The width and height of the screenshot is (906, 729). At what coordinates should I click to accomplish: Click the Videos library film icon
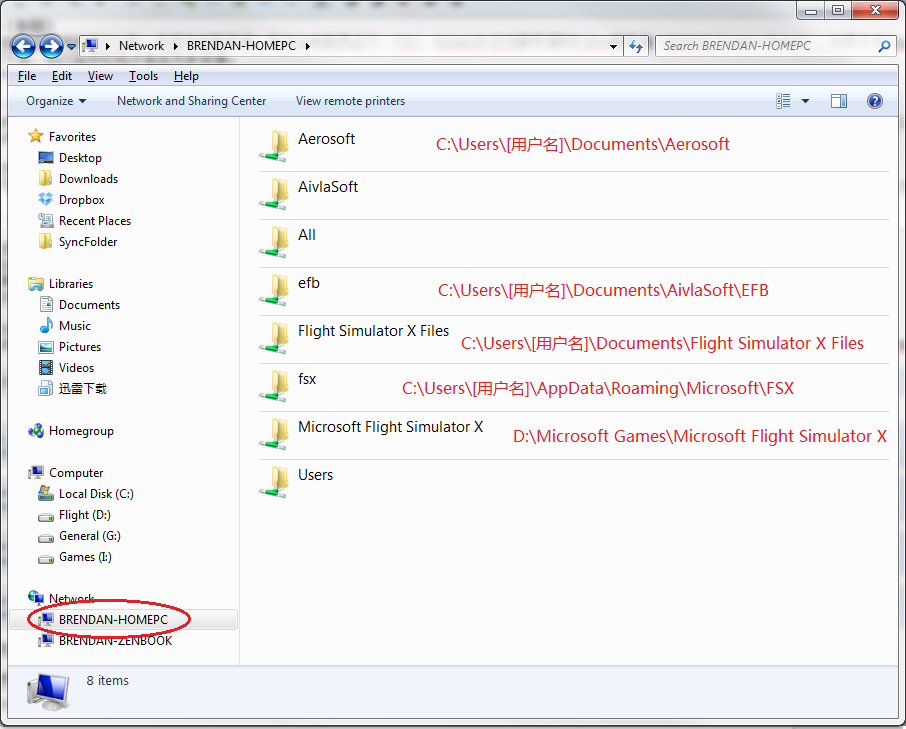[46, 368]
